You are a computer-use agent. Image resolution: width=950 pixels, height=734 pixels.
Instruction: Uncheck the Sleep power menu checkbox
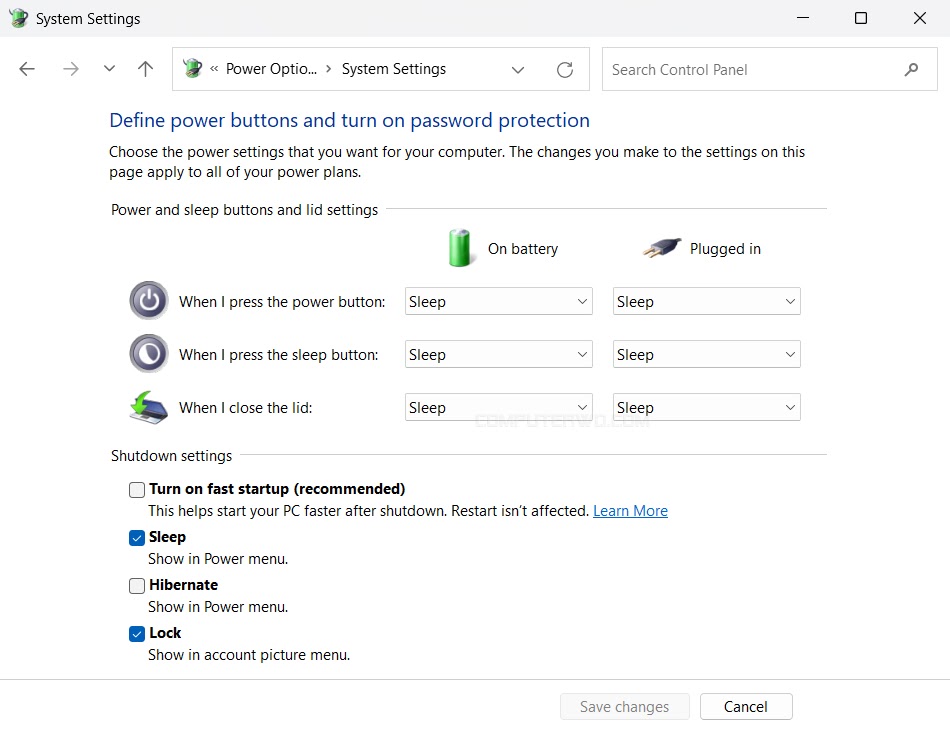point(137,538)
